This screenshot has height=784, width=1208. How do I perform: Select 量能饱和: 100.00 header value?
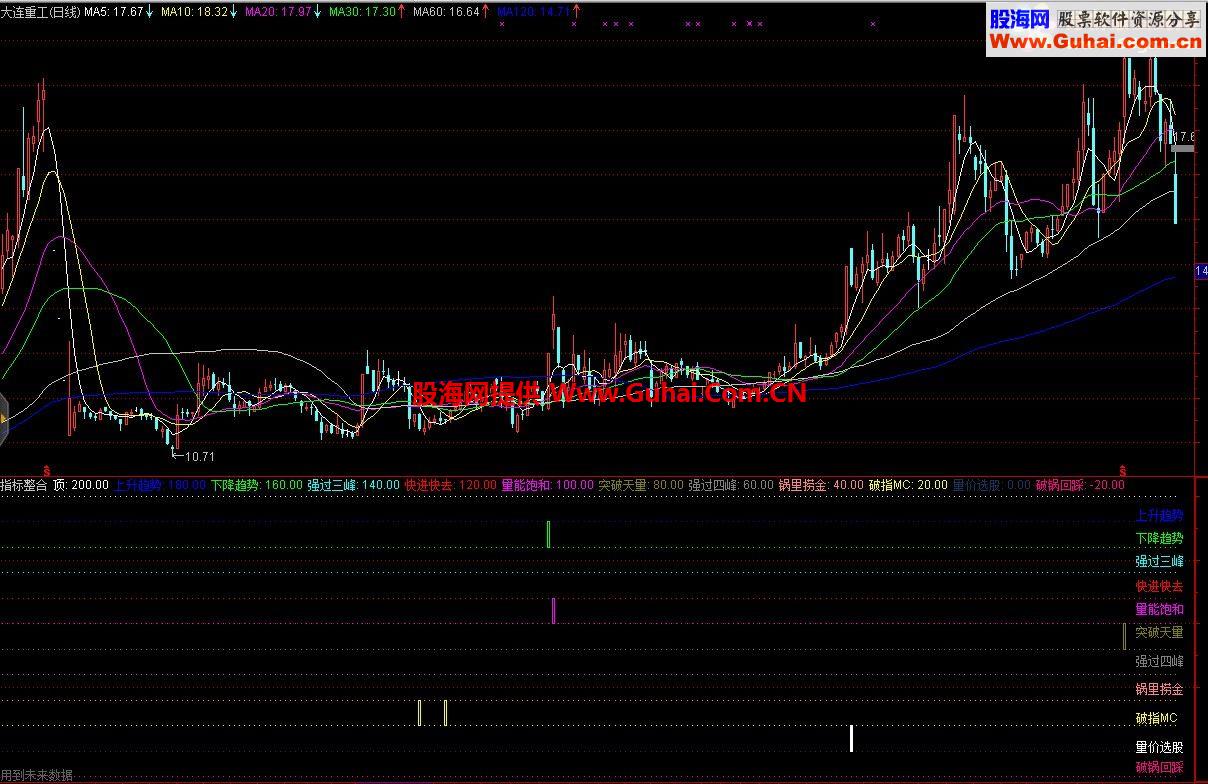point(547,485)
